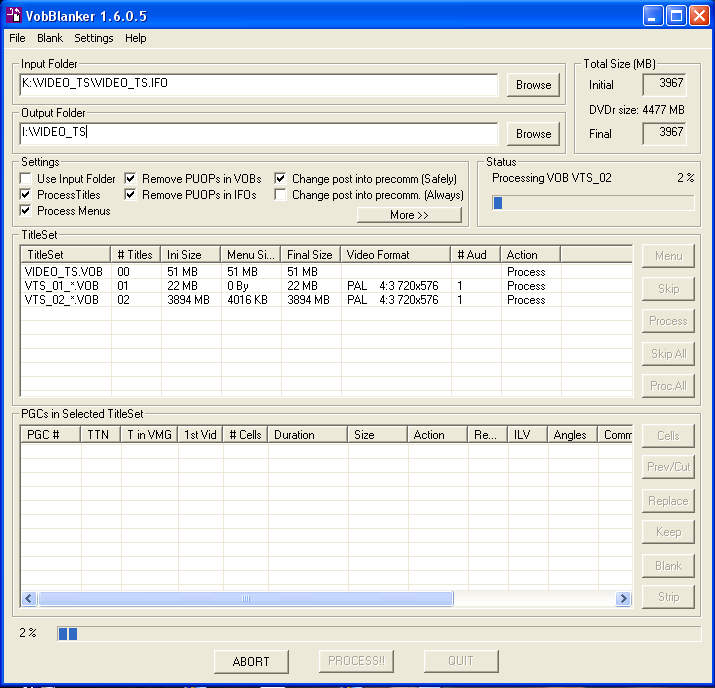
Task: Click the PROCESS!! button
Action: [x=356, y=661]
